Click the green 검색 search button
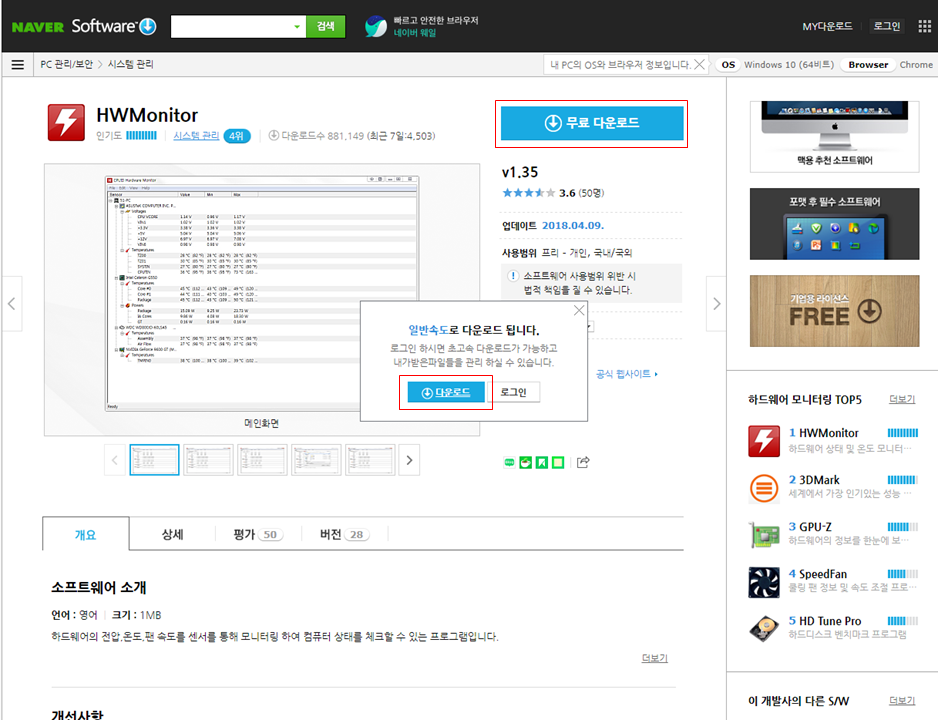938x720 pixels. pyautogui.click(x=325, y=26)
